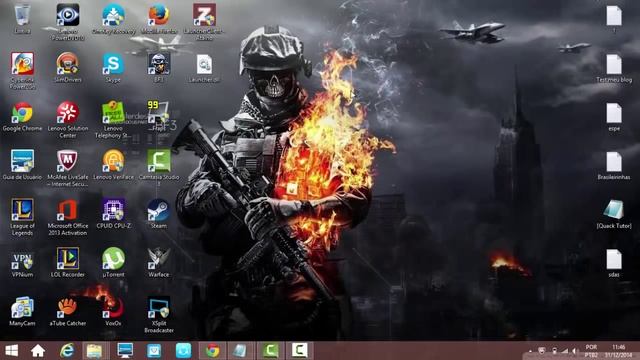Open the Recycle Bin desktop icon
Screen dimensions: 640x360
(x=22, y=19)
